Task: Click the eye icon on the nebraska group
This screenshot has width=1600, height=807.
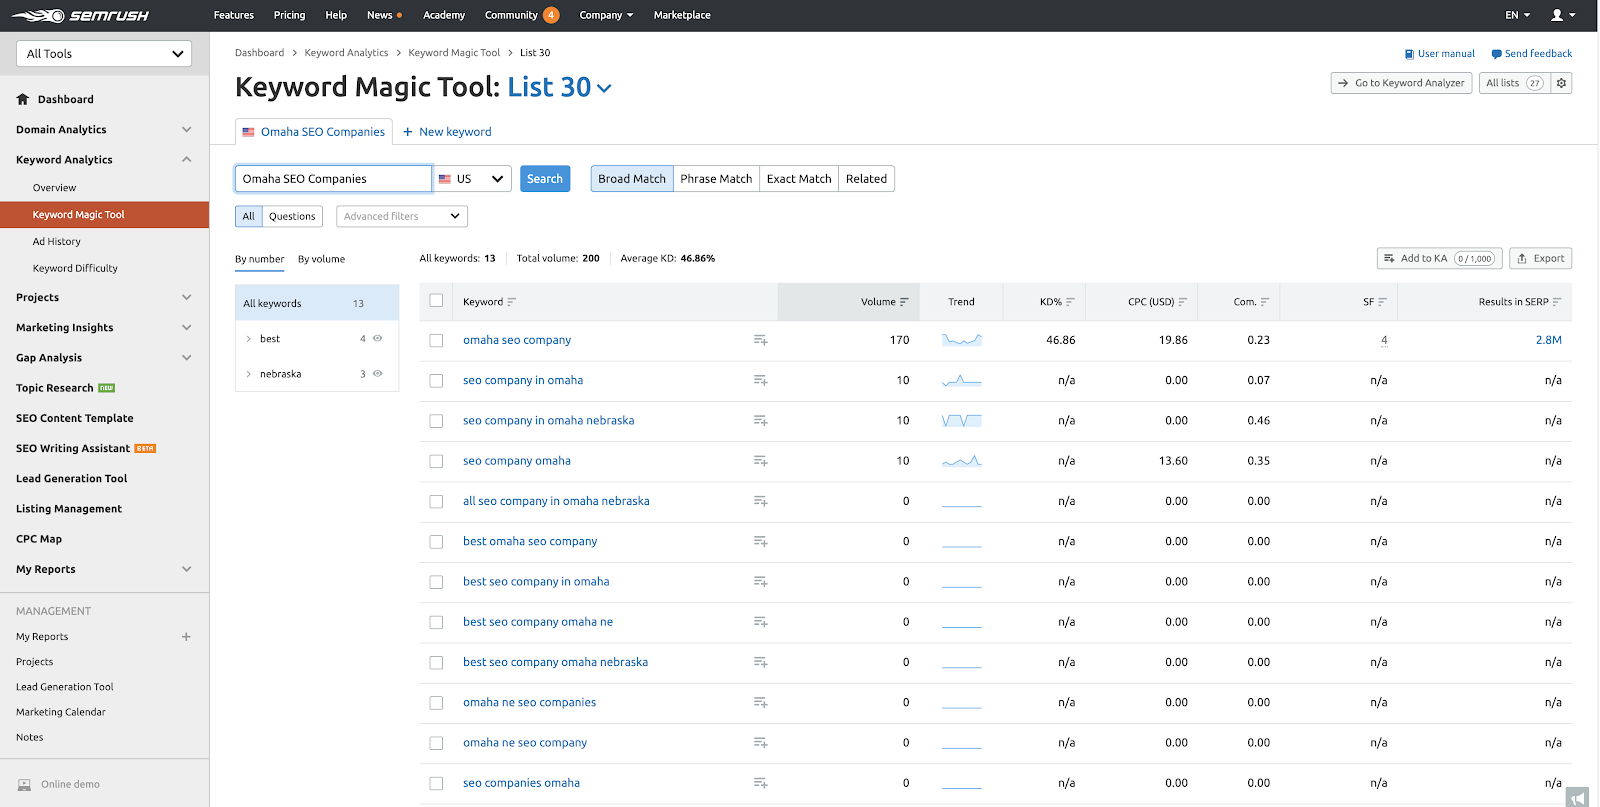Action: click(x=378, y=374)
